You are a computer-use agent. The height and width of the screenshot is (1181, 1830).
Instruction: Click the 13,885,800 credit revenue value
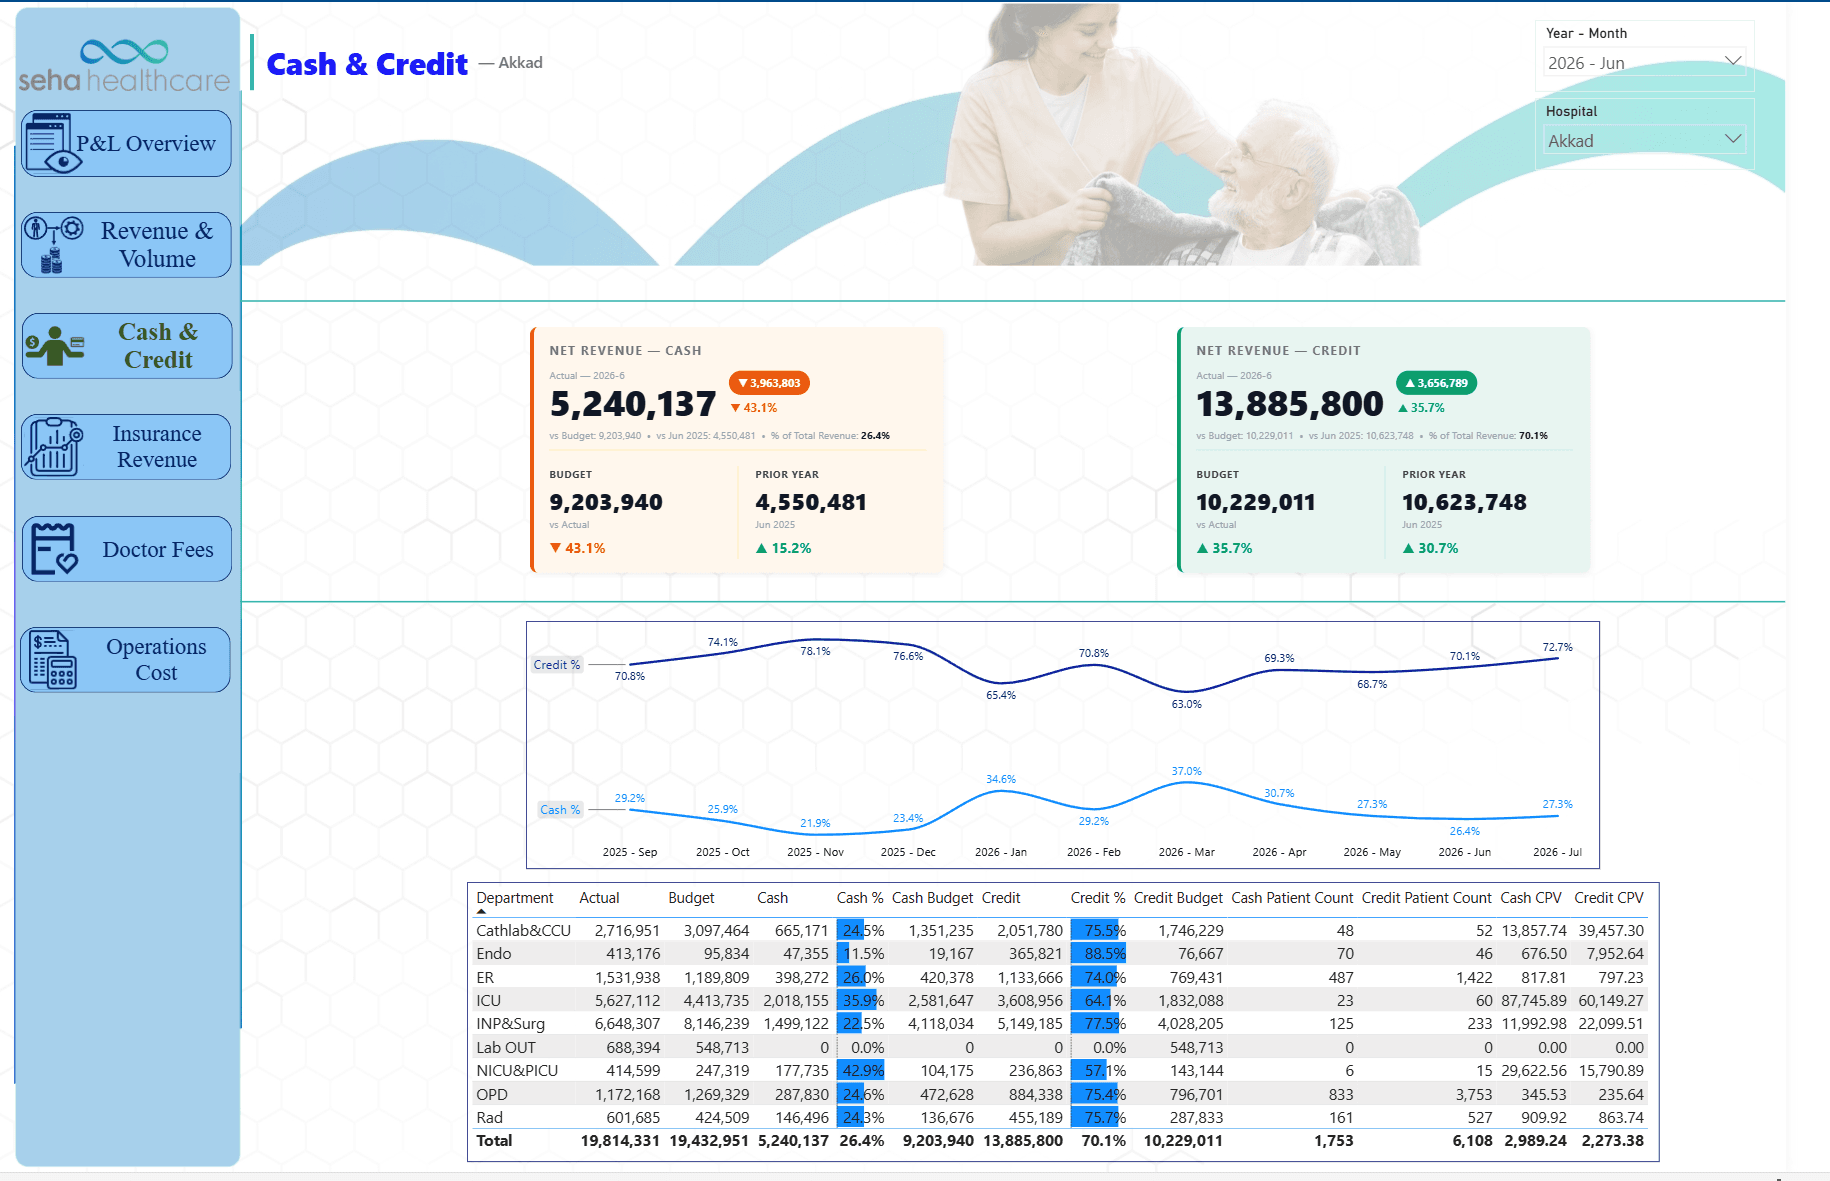tap(1290, 404)
